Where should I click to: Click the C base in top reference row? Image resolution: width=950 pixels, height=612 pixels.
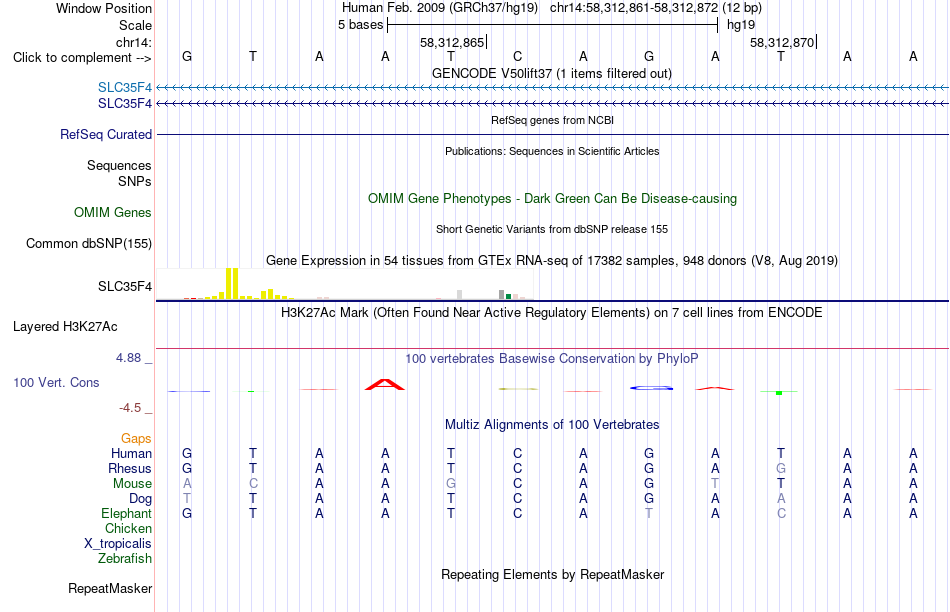pos(517,56)
